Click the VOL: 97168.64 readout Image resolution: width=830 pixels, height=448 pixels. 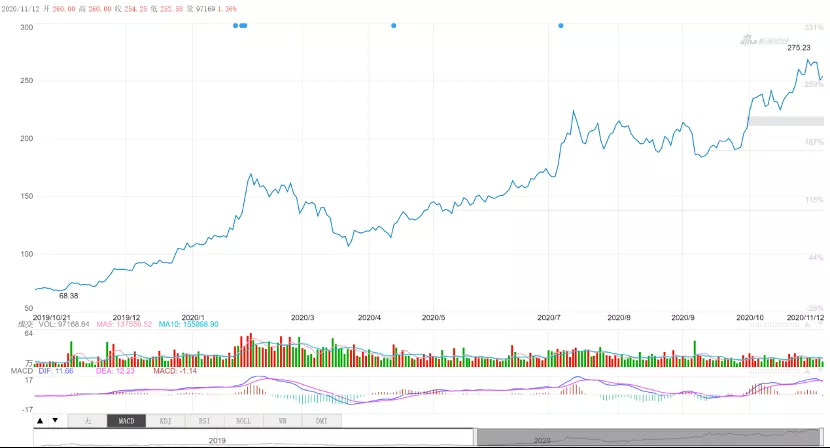click(64, 324)
